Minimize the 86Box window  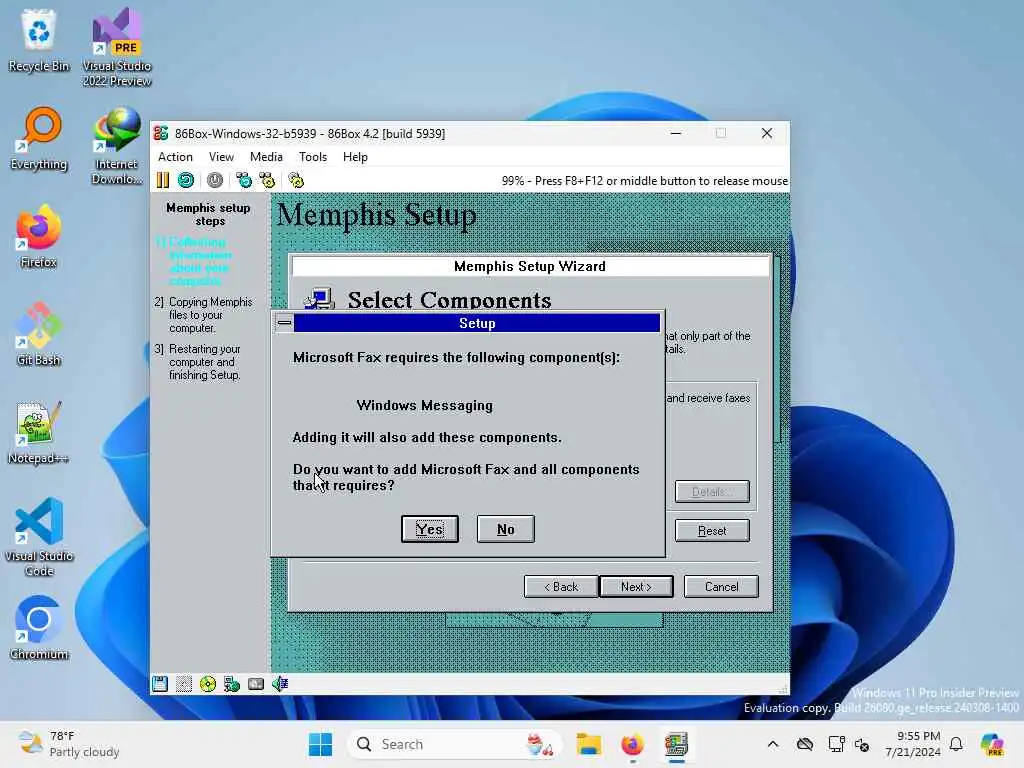pos(676,133)
